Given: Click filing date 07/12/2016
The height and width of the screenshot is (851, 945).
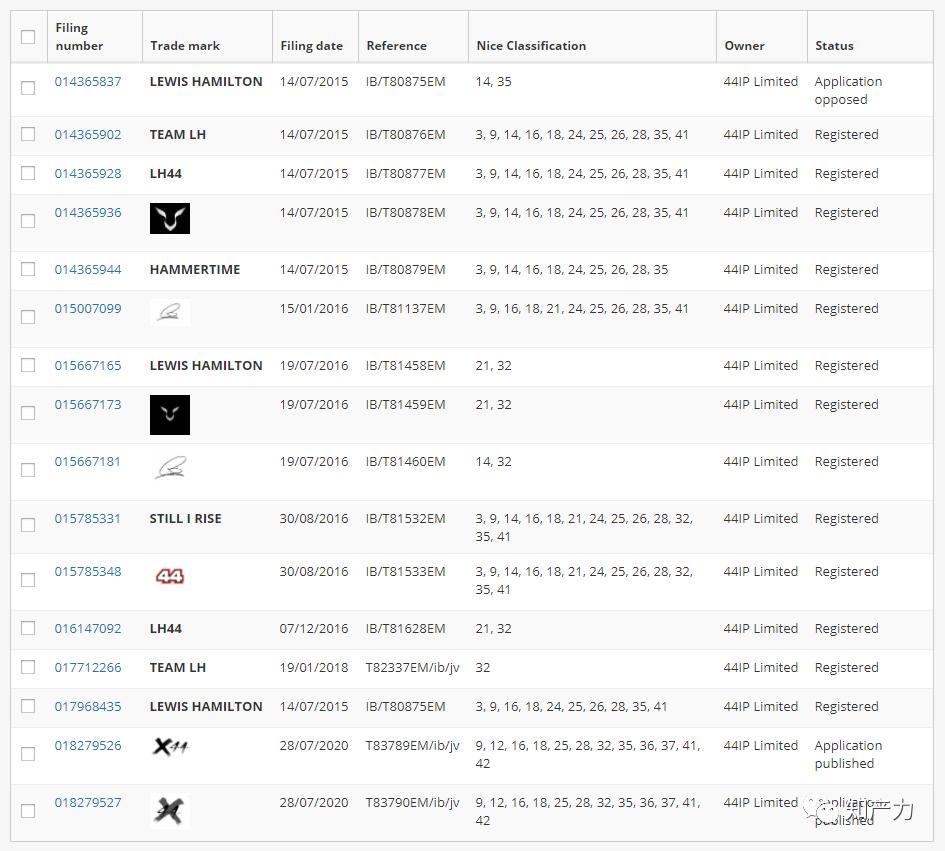Looking at the screenshot, I should [314, 629].
